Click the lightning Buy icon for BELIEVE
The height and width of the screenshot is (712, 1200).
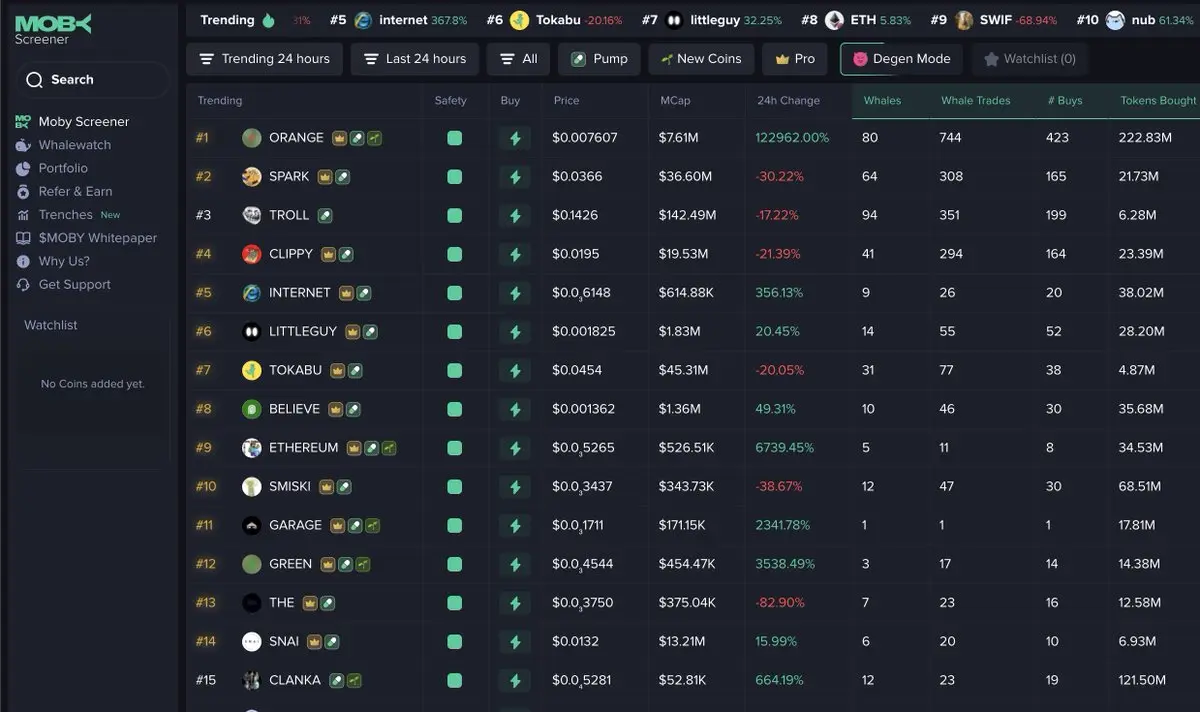tap(515, 409)
